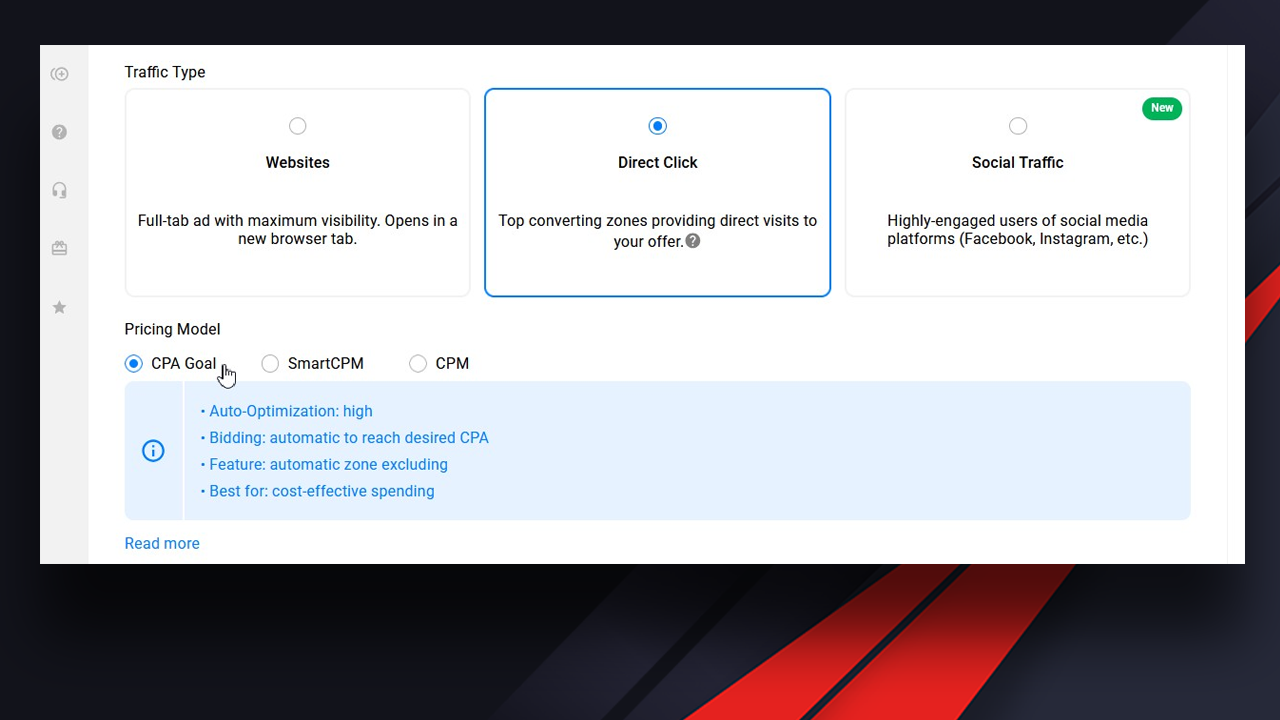Click the Social Traffic description text

point(1018,230)
